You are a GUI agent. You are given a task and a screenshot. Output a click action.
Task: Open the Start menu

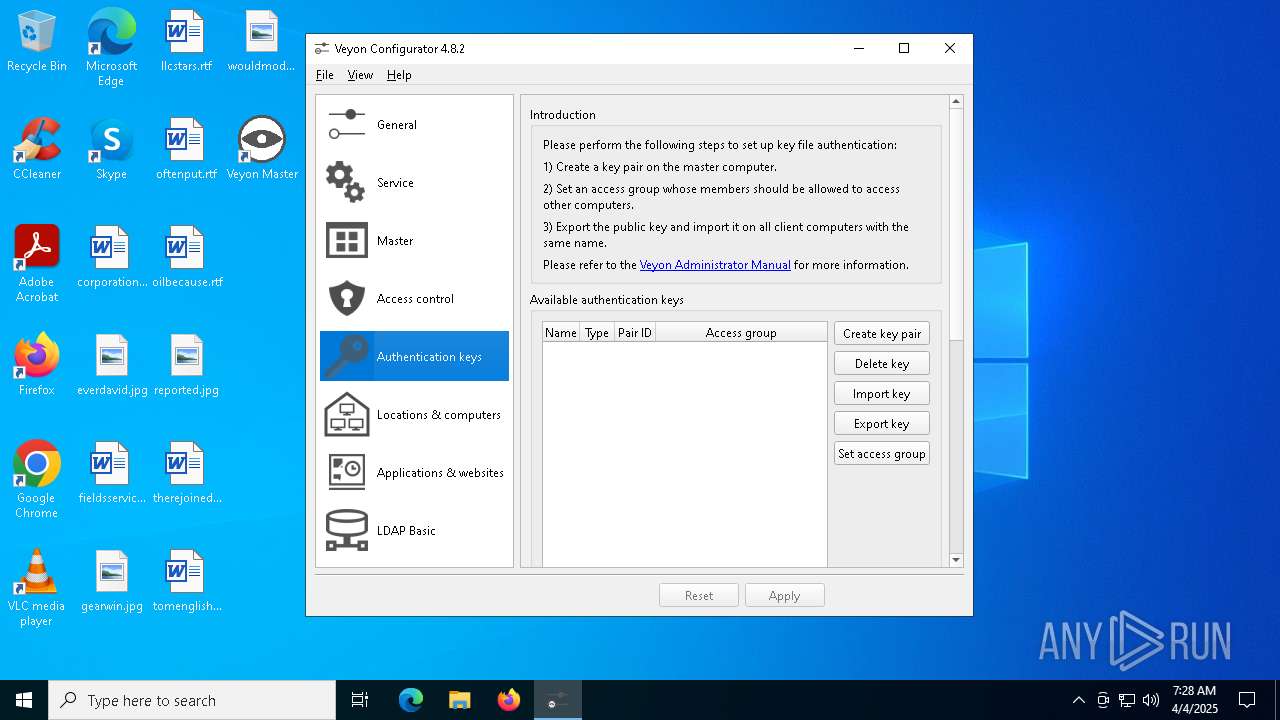[x=24, y=700]
